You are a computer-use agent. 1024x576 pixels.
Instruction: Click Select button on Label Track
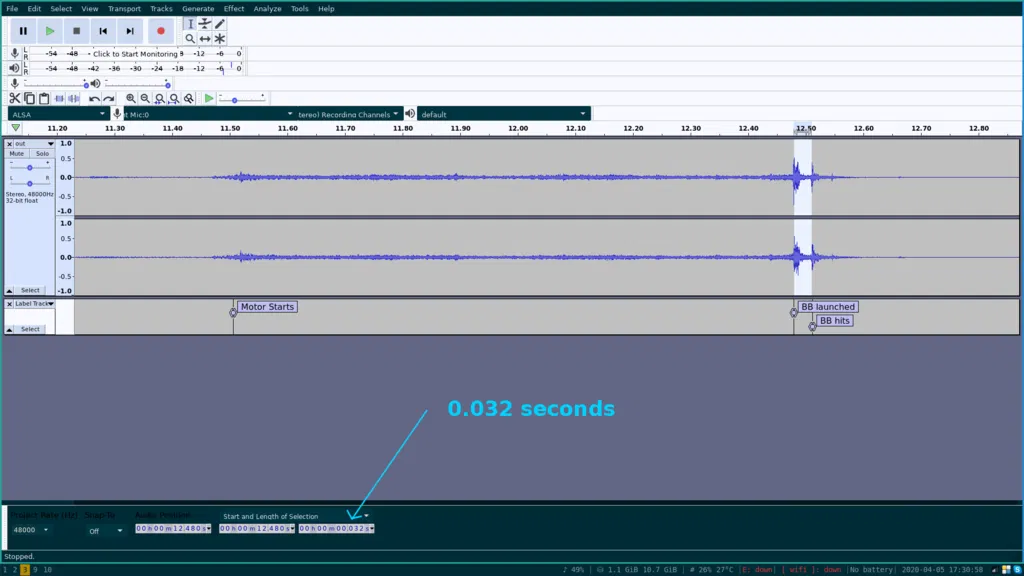30,329
